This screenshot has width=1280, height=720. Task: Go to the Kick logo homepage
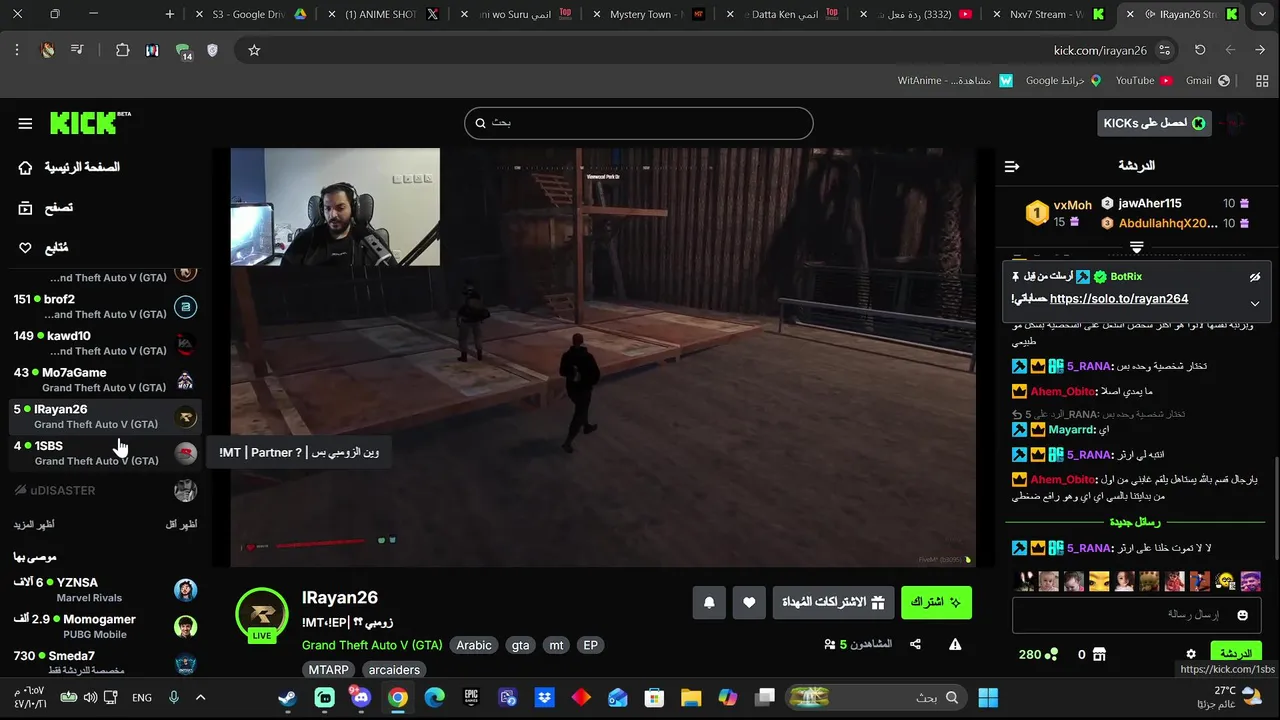[x=90, y=122]
